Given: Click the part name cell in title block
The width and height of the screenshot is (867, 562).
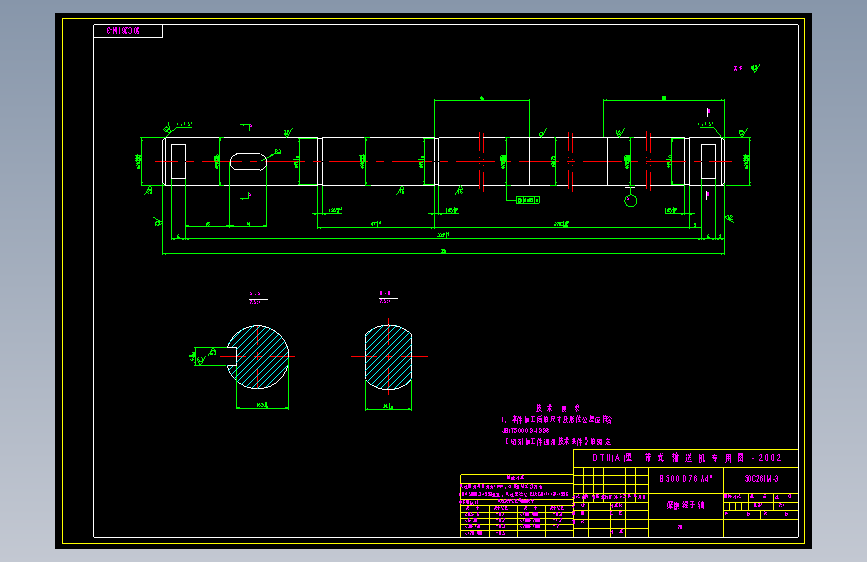Looking at the screenshot, I should [686, 506].
